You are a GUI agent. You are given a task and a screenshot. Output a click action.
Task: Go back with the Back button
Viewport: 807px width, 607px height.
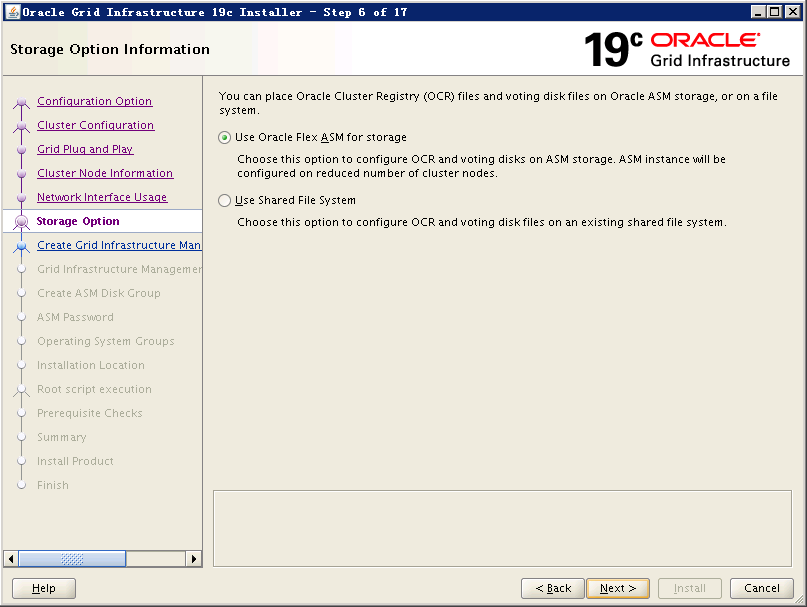click(x=553, y=588)
